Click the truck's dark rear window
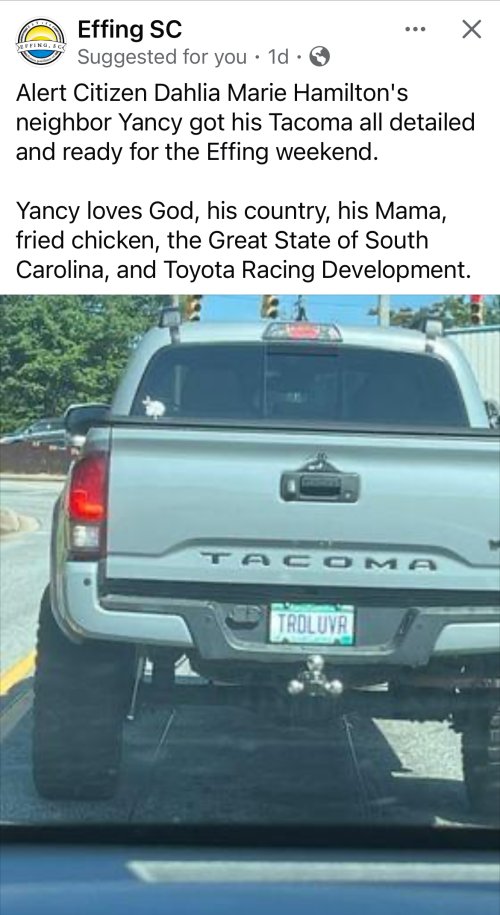Viewport: 500px width, 915px height. [299, 386]
